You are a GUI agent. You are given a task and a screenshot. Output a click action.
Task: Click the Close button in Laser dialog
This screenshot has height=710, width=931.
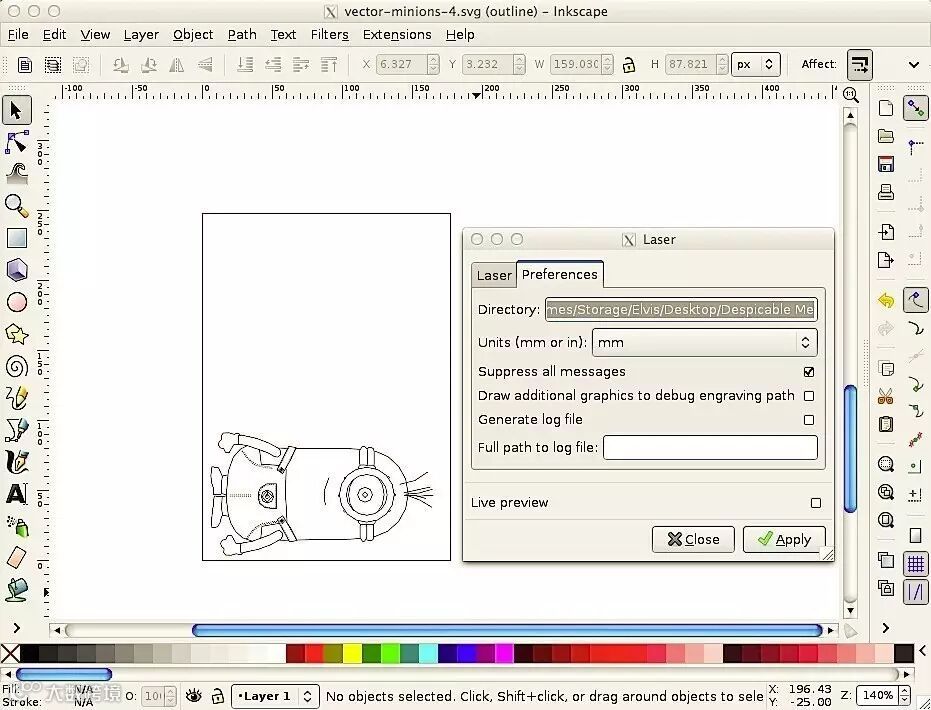[x=693, y=539]
